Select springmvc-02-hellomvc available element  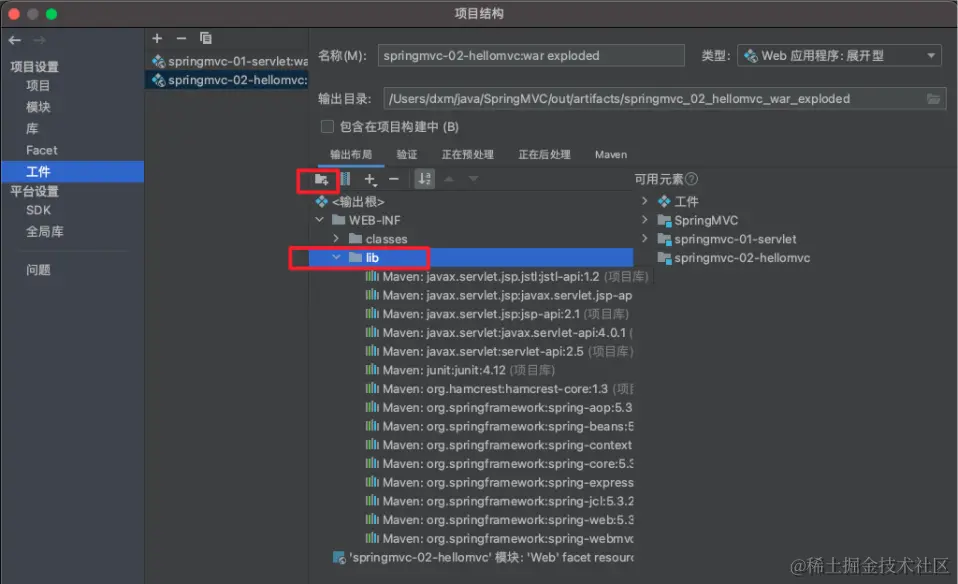click(733, 258)
